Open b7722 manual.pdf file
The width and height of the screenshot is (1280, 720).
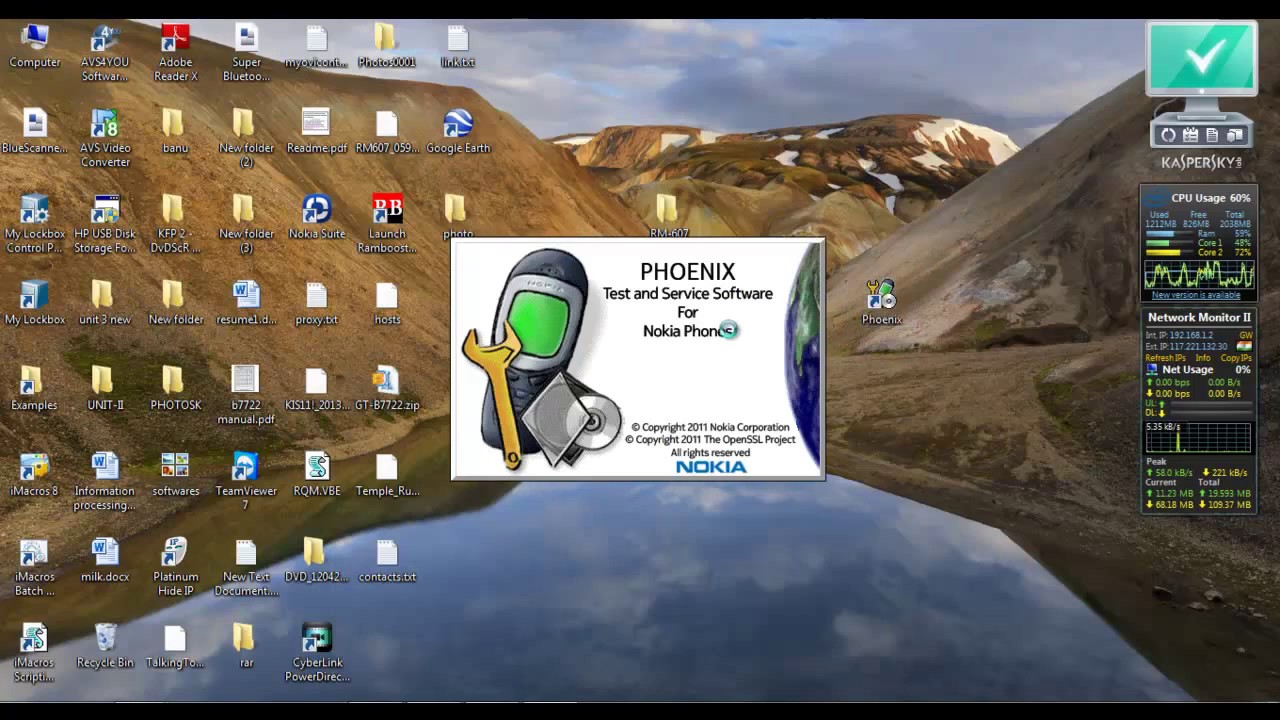246,397
